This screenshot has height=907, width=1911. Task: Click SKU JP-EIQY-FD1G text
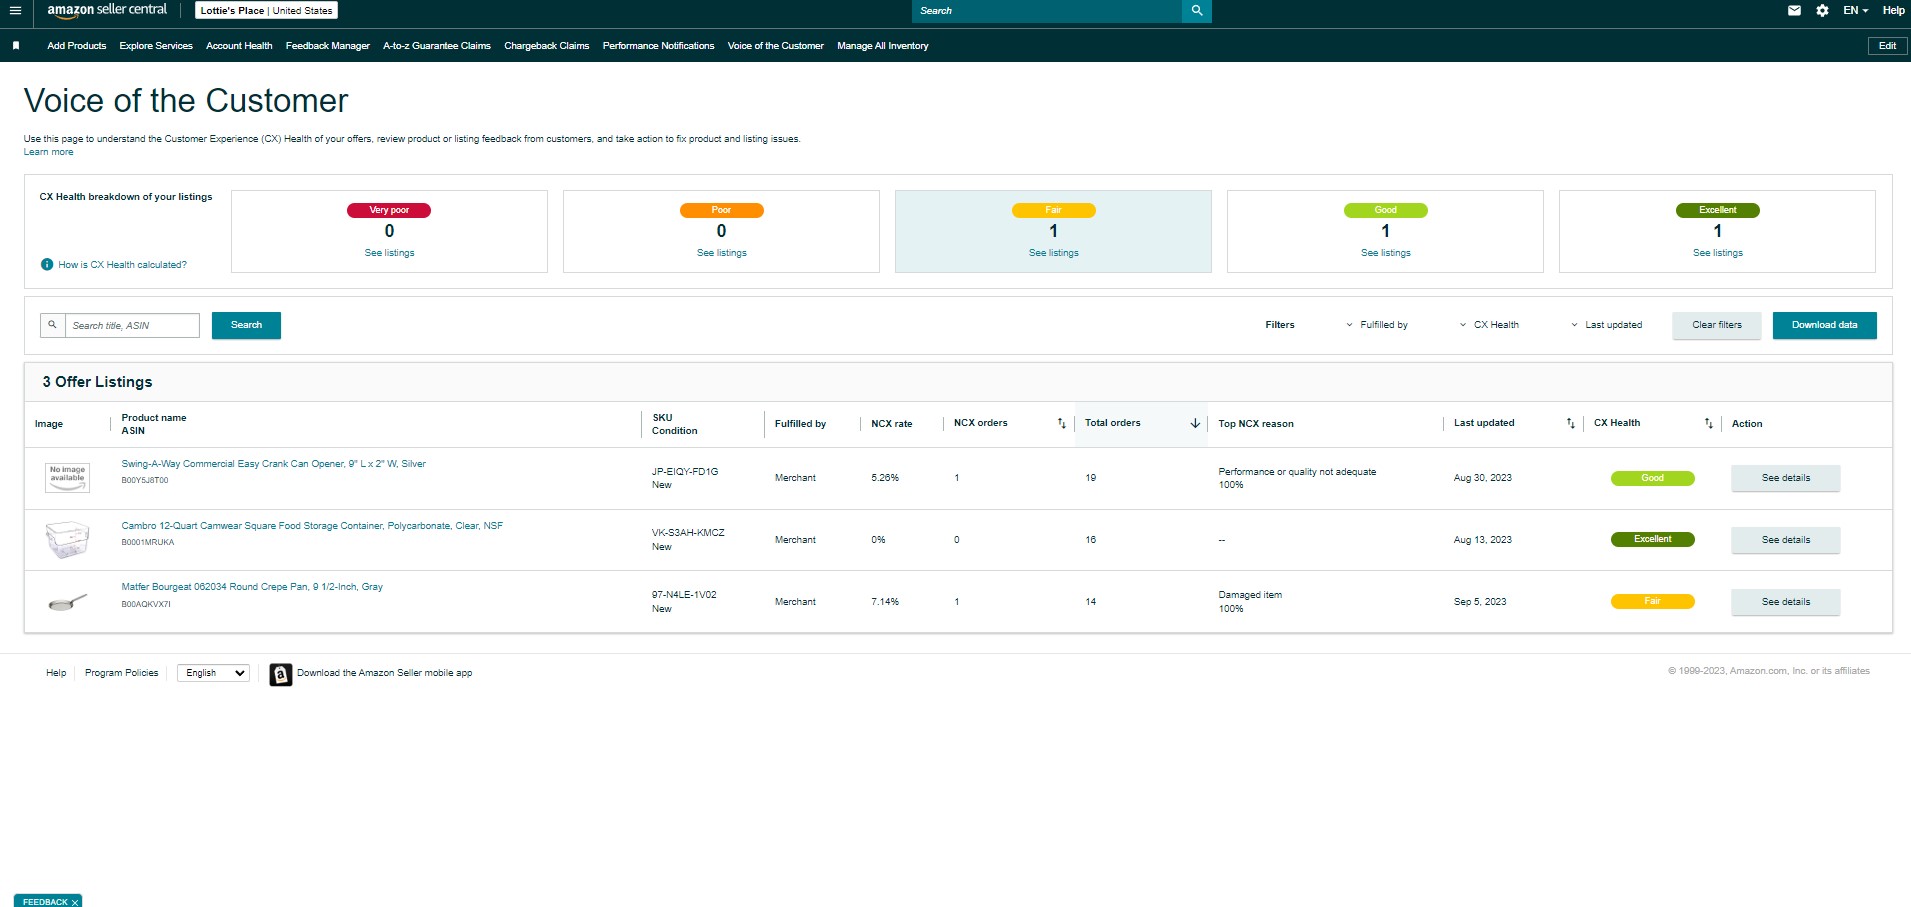(x=685, y=472)
